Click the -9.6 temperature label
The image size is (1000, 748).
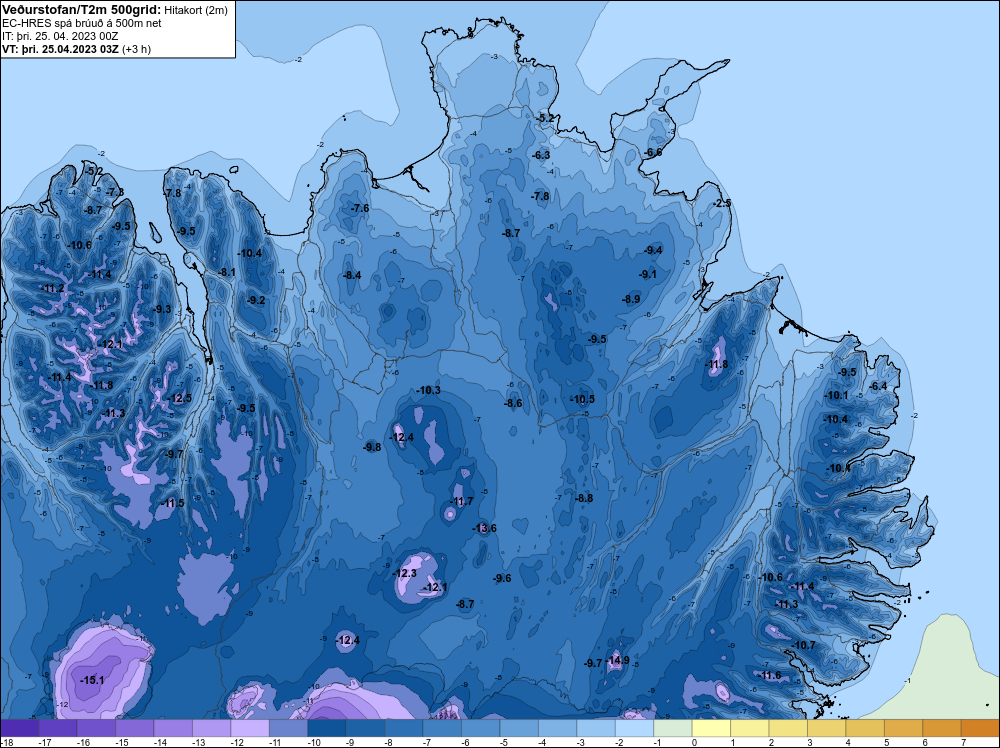tap(502, 578)
